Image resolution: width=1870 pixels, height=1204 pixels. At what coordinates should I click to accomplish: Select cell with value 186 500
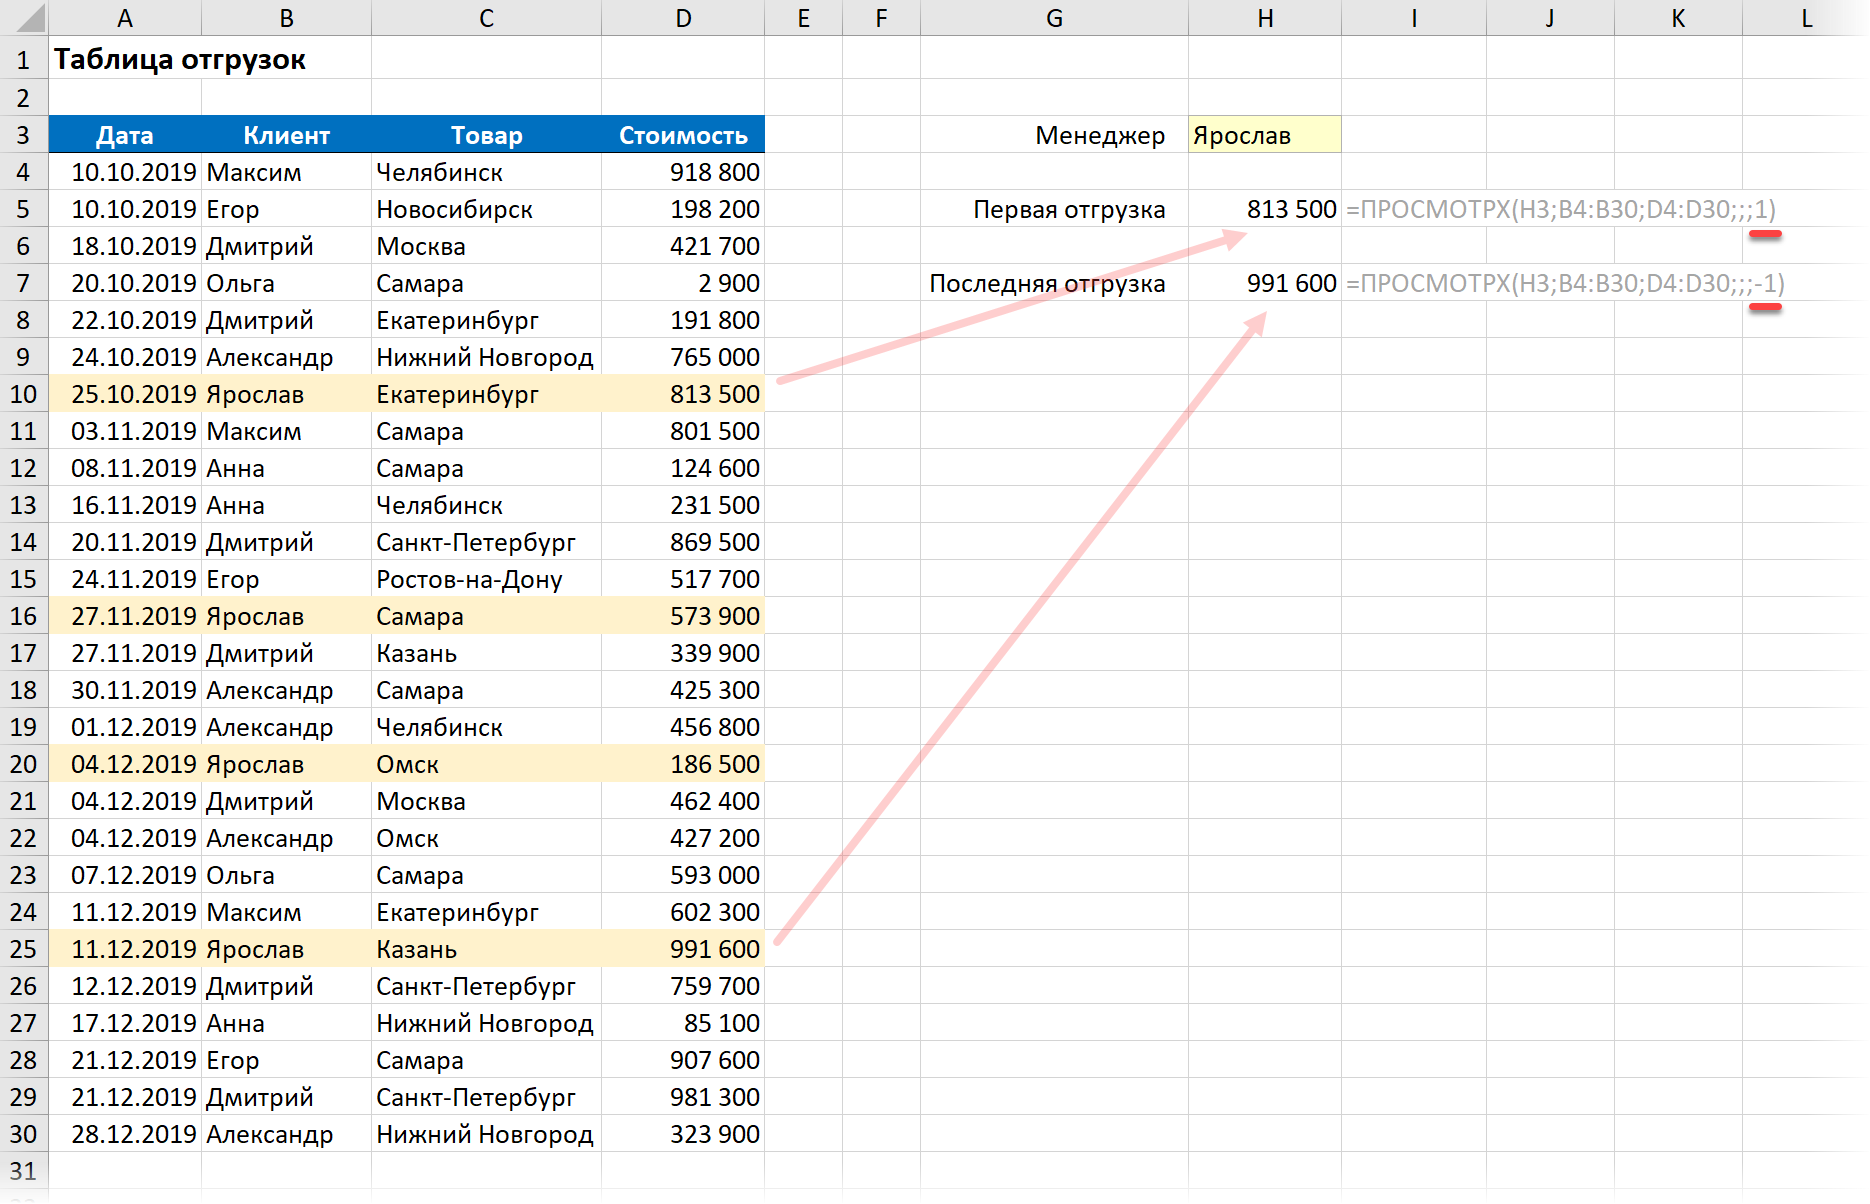click(x=683, y=764)
